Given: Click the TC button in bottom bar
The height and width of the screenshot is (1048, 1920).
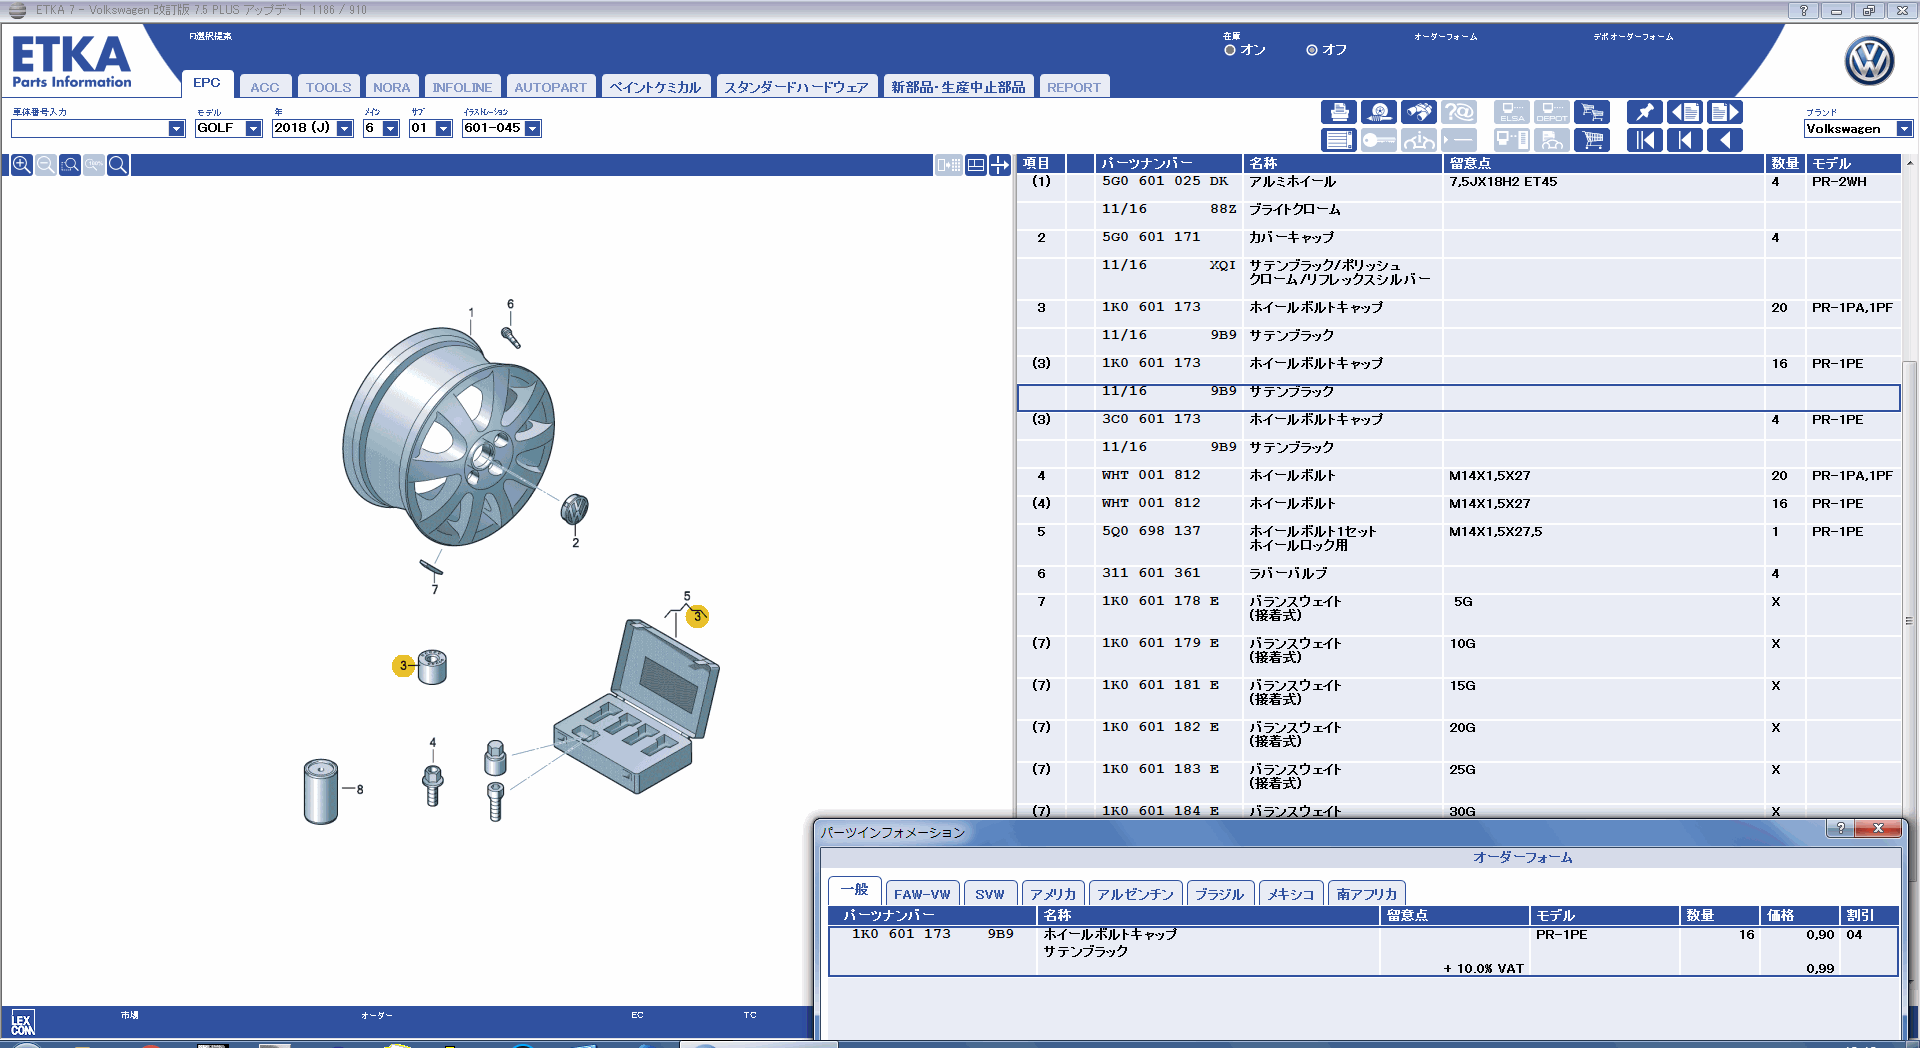Looking at the screenshot, I should coord(750,1015).
